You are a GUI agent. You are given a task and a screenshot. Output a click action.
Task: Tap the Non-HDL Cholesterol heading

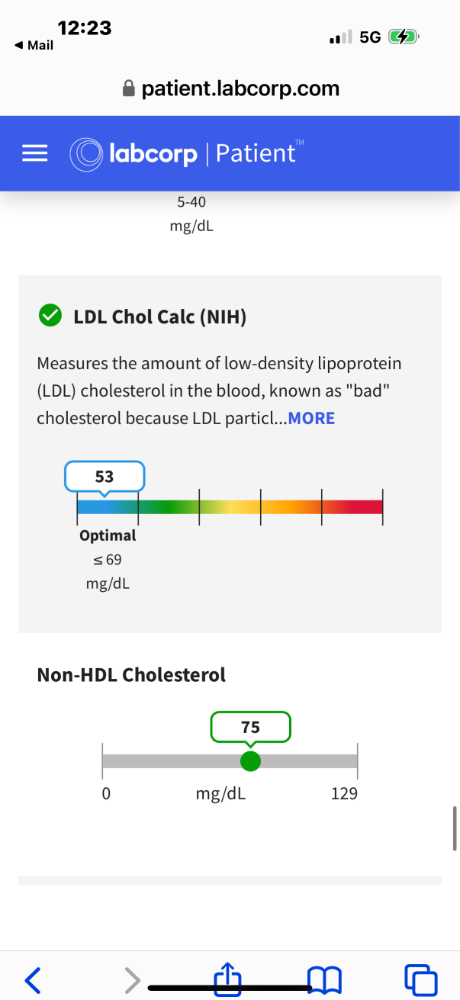click(x=131, y=675)
